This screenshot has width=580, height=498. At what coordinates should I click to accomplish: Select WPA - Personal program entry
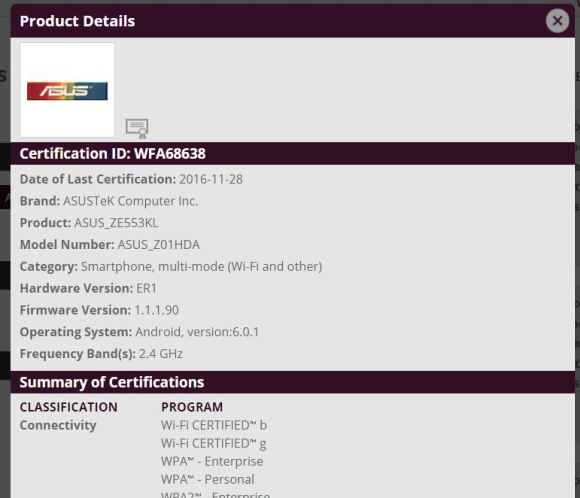(208, 480)
